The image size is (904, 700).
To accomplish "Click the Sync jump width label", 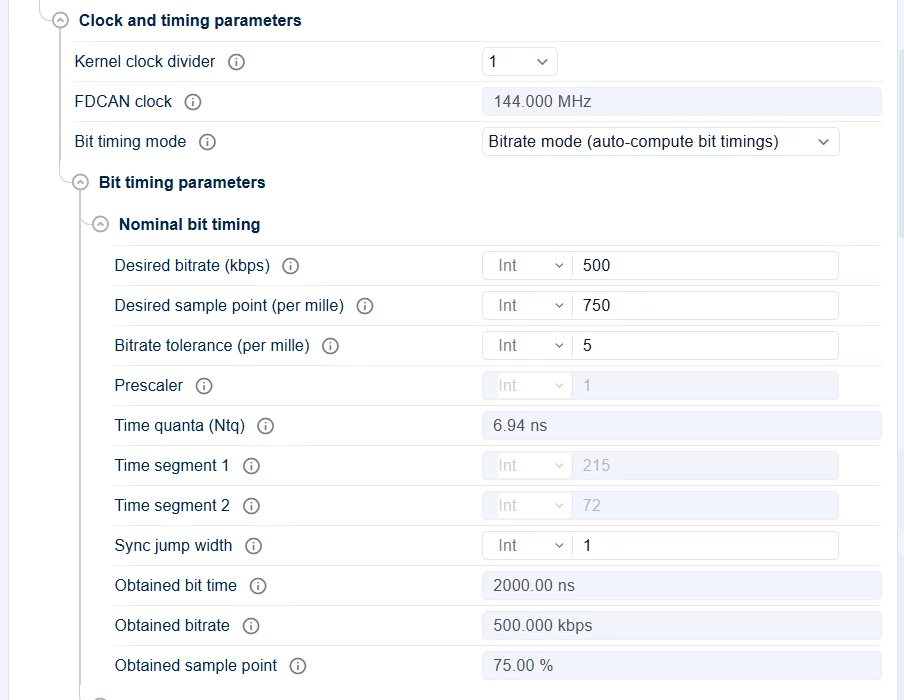I will [x=174, y=546].
